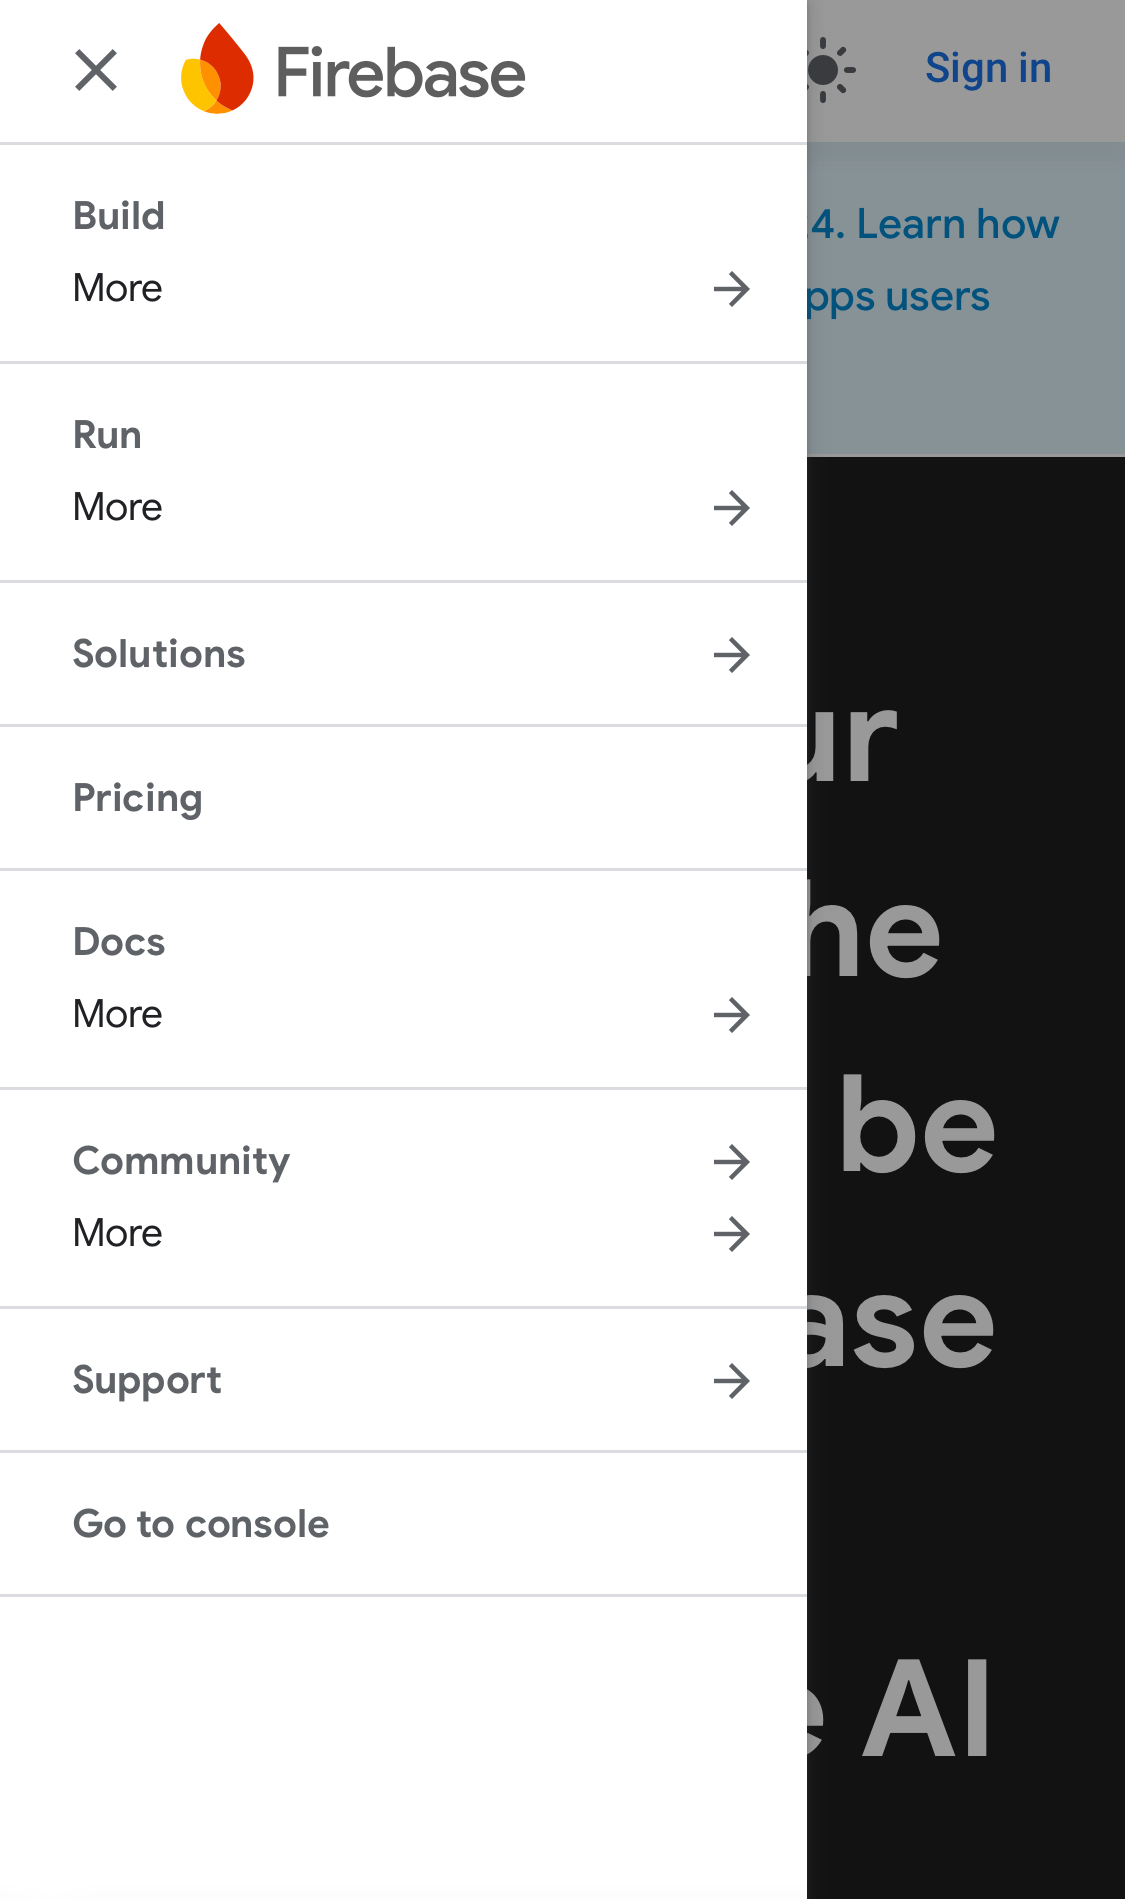Click the arrow next to Build's More
The height and width of the screenshot is (1899, 1125).
point(732,290)
